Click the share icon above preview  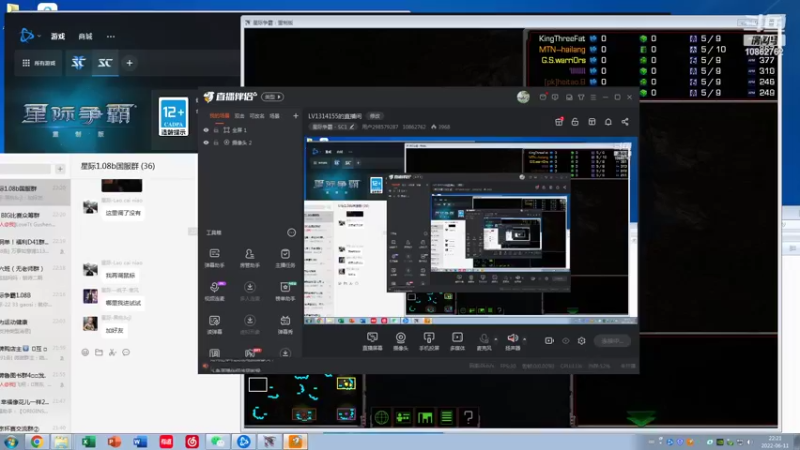(625, 121)
